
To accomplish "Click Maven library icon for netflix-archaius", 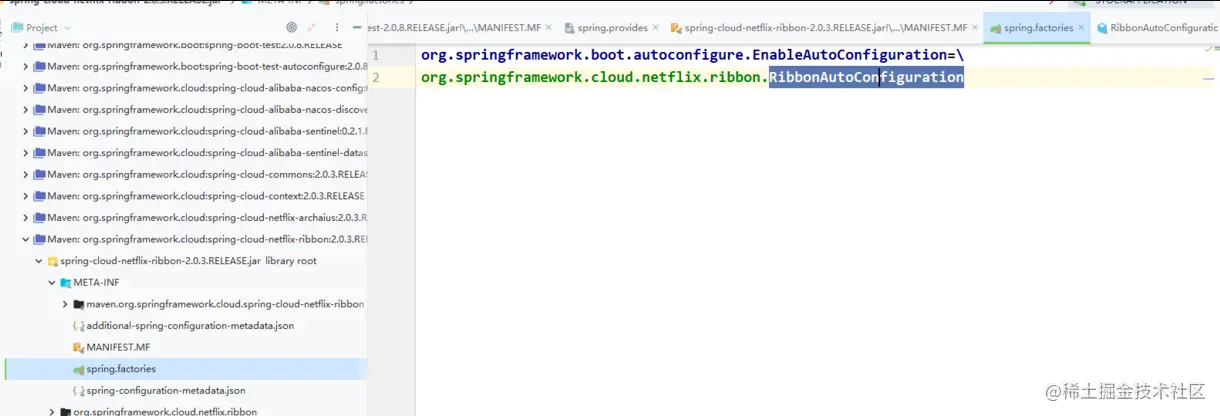I will 40,217.
